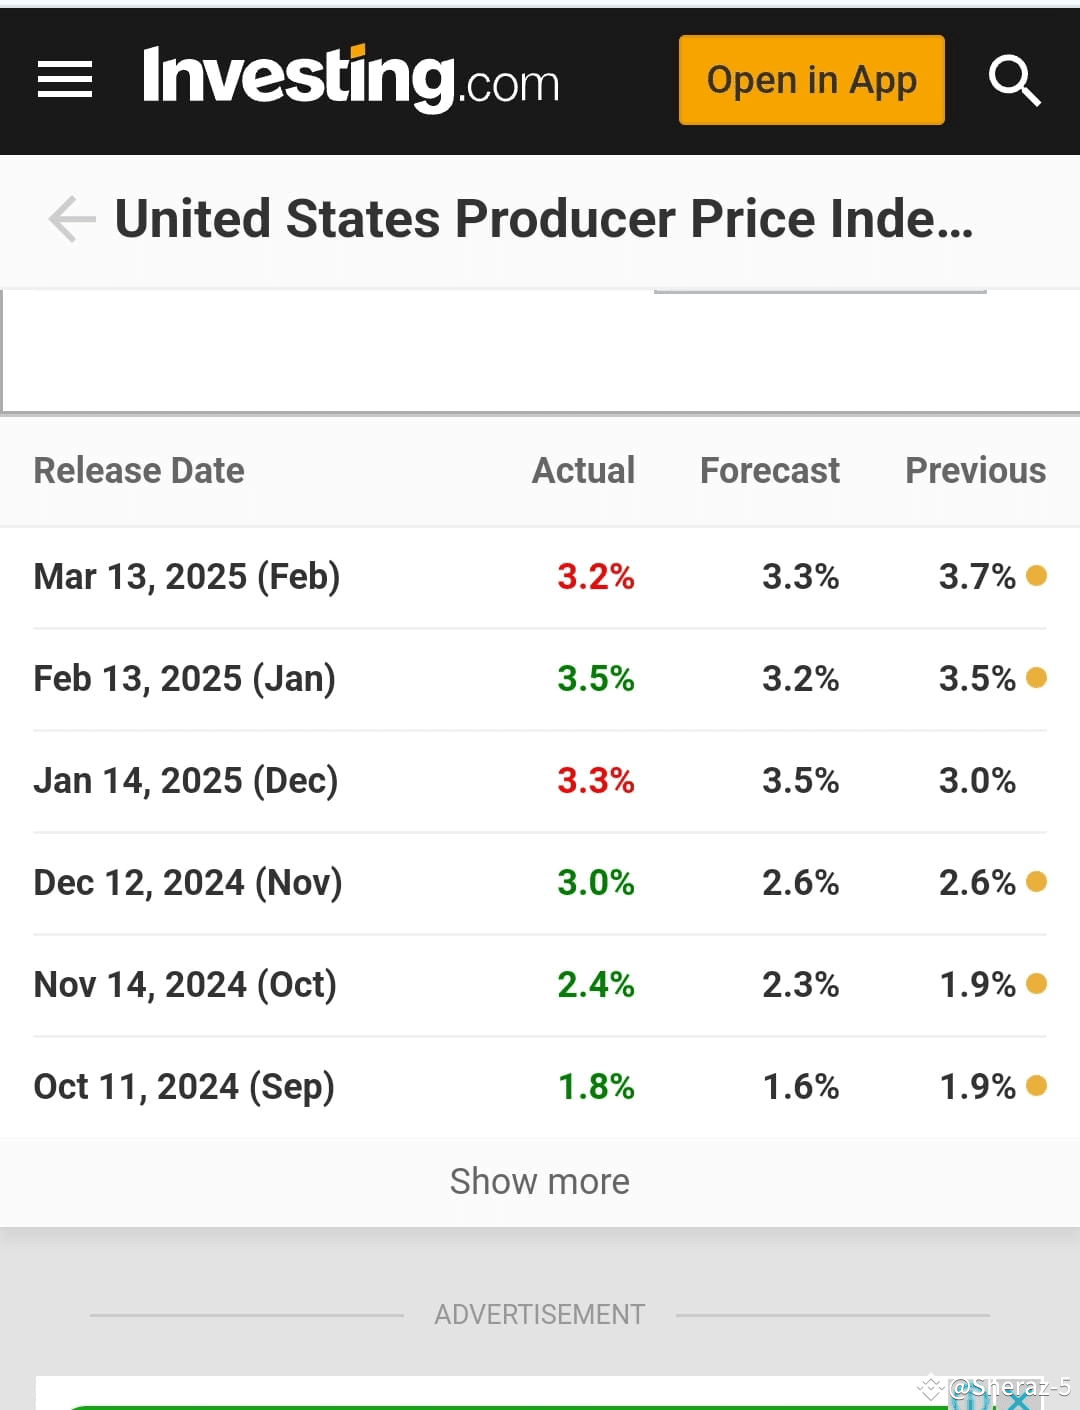Open the hamburger menu
This screenshot has height=1410, width=1080.
click(65, 80)
